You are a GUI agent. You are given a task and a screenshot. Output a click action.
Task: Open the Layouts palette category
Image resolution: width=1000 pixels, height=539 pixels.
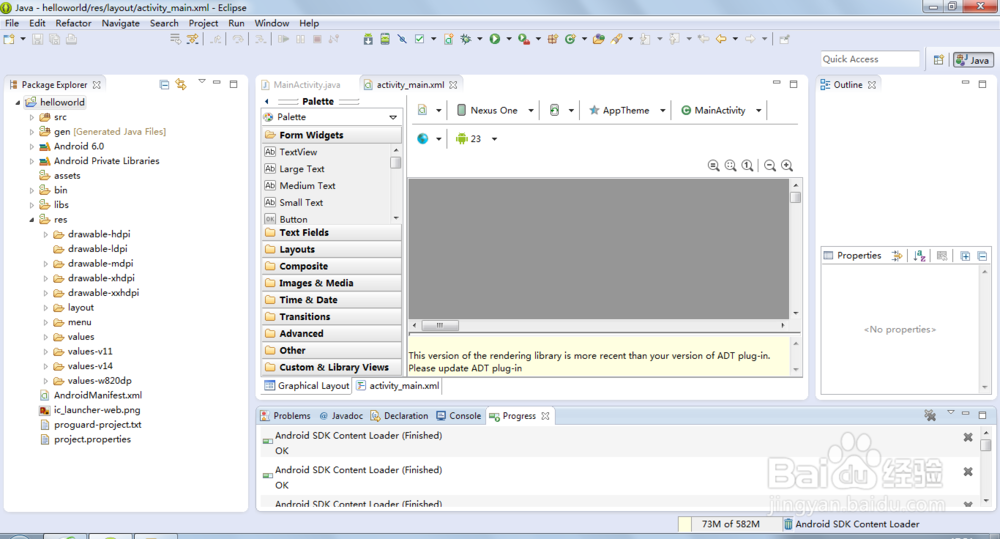pyautogui.click(x=332, y=249)
